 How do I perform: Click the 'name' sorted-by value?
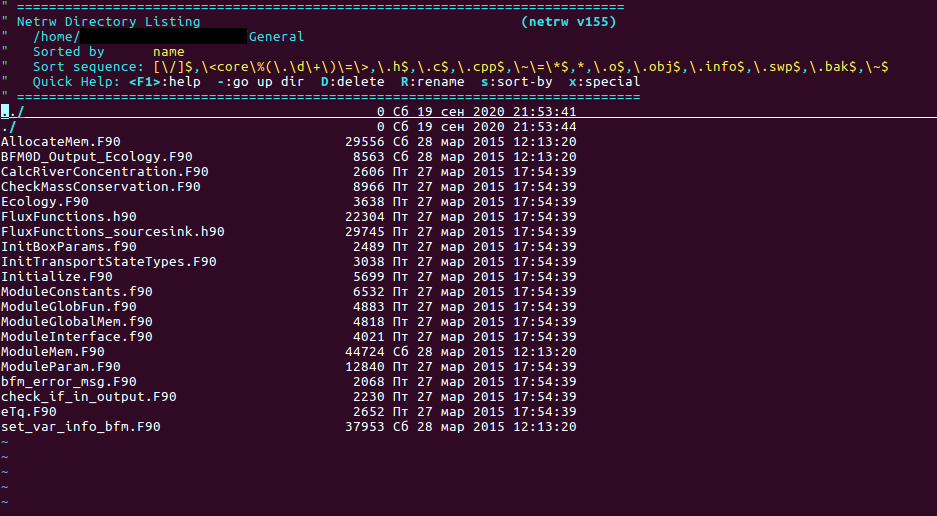(169, 51)
